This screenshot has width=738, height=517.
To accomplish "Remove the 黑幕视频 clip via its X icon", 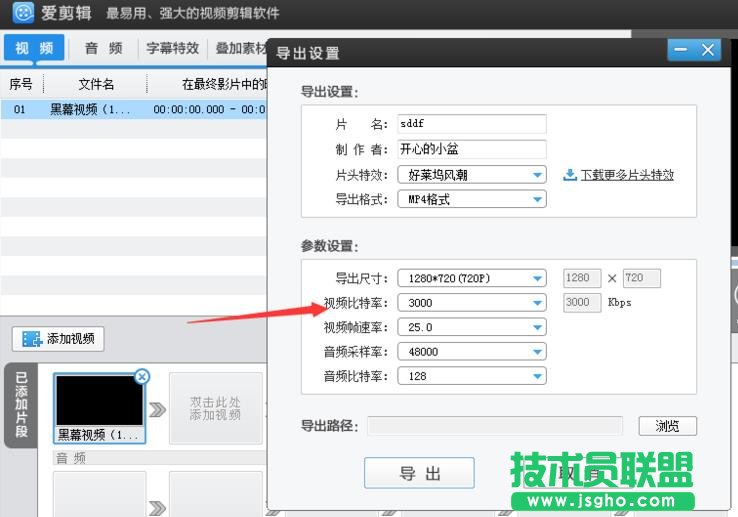I will click(x=142, y=376).
